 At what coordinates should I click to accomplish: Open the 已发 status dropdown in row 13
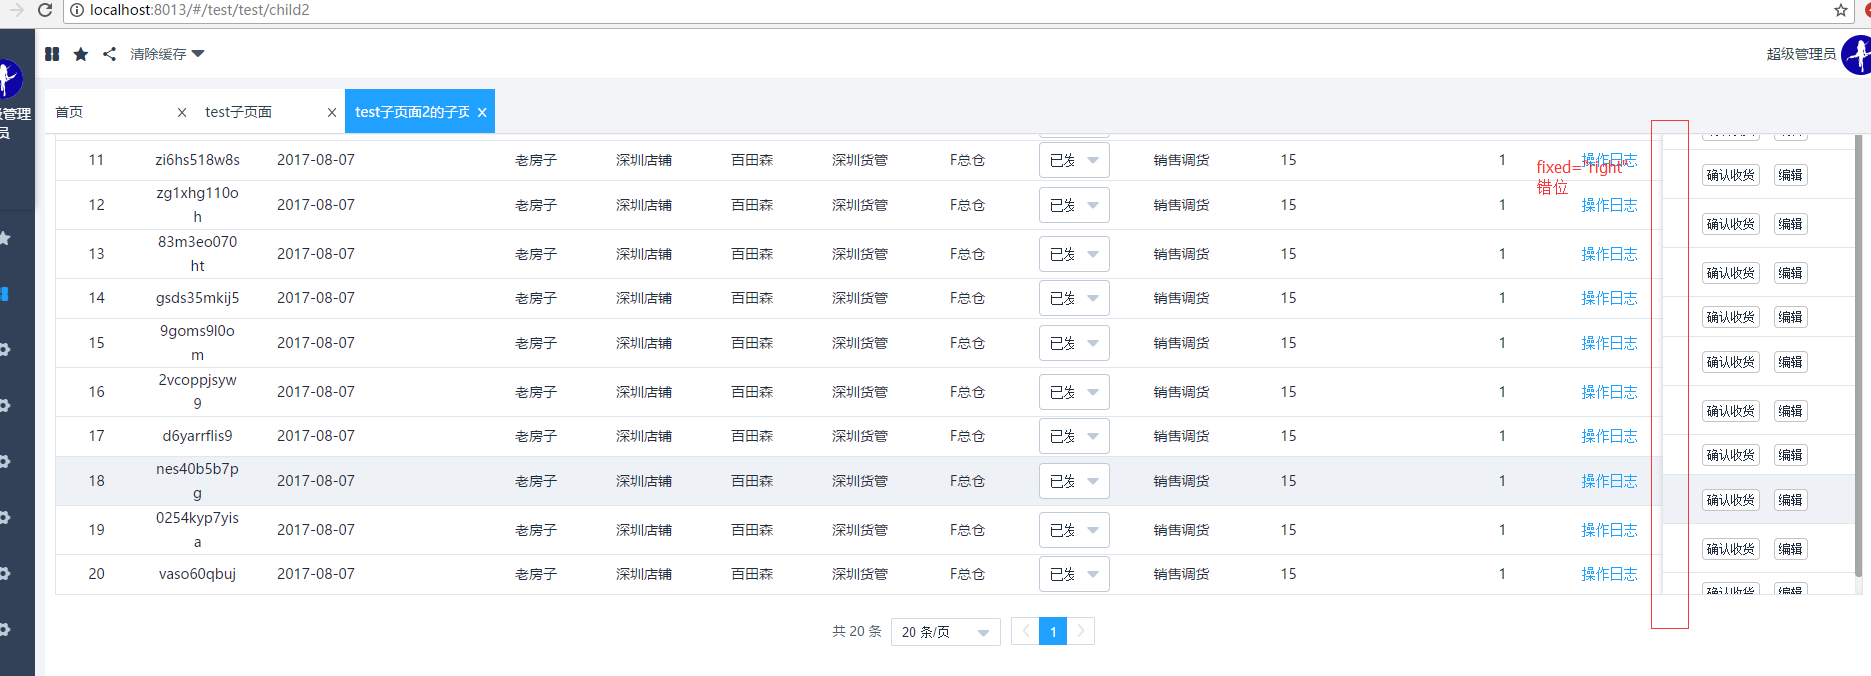(x=1074, y=254)
